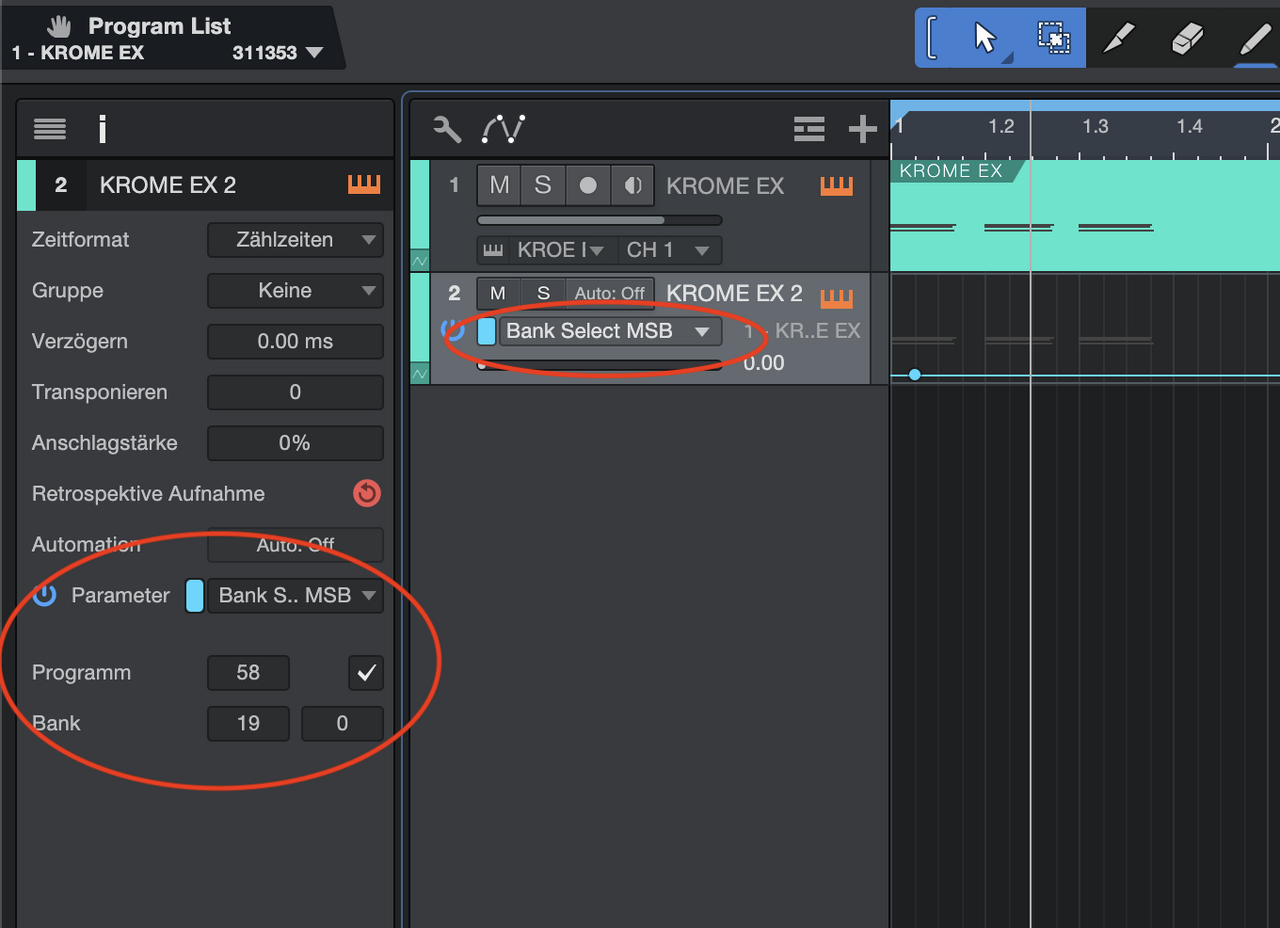Mute track 2 KROME EX 2
1280x928 pixels.
(x=498, y=293)
